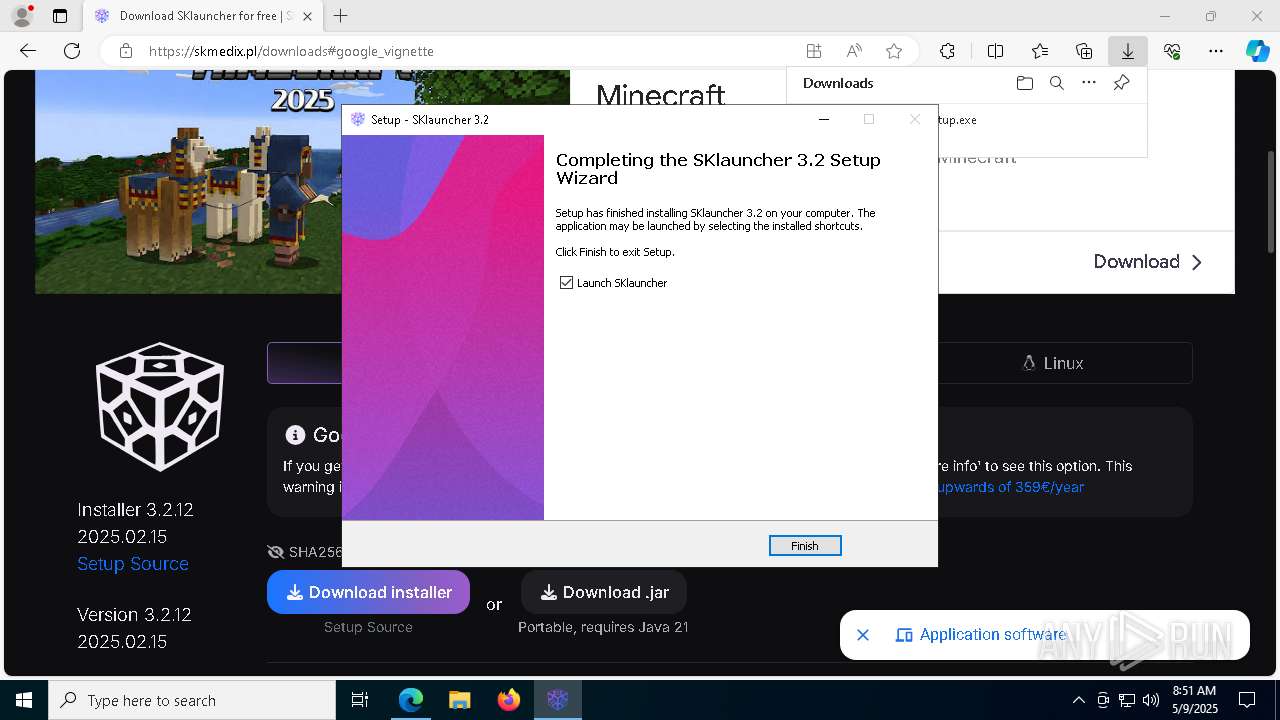The image size is (1280, 720).
Task: Toggle the Downloads toolbar button
Action: point(1128,51)
